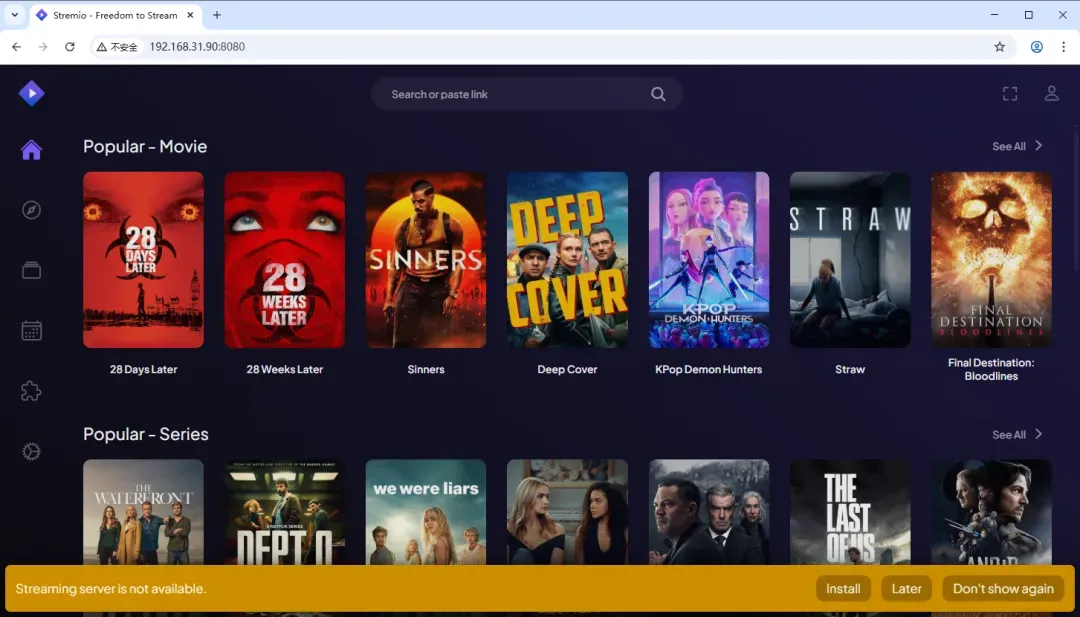
Task: Open the Andor series poster
Action: (x=991, y=512)
